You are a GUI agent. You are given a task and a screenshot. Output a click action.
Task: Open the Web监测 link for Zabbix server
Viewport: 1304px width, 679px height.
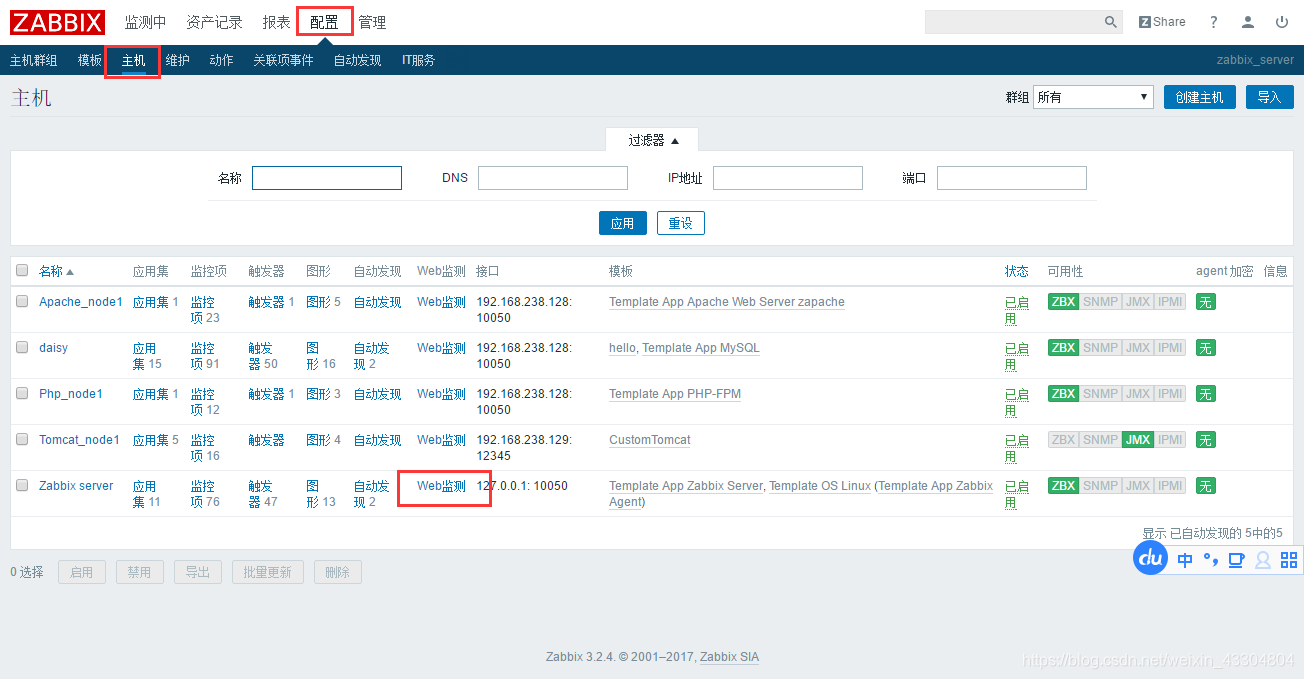tap(441, 486)
